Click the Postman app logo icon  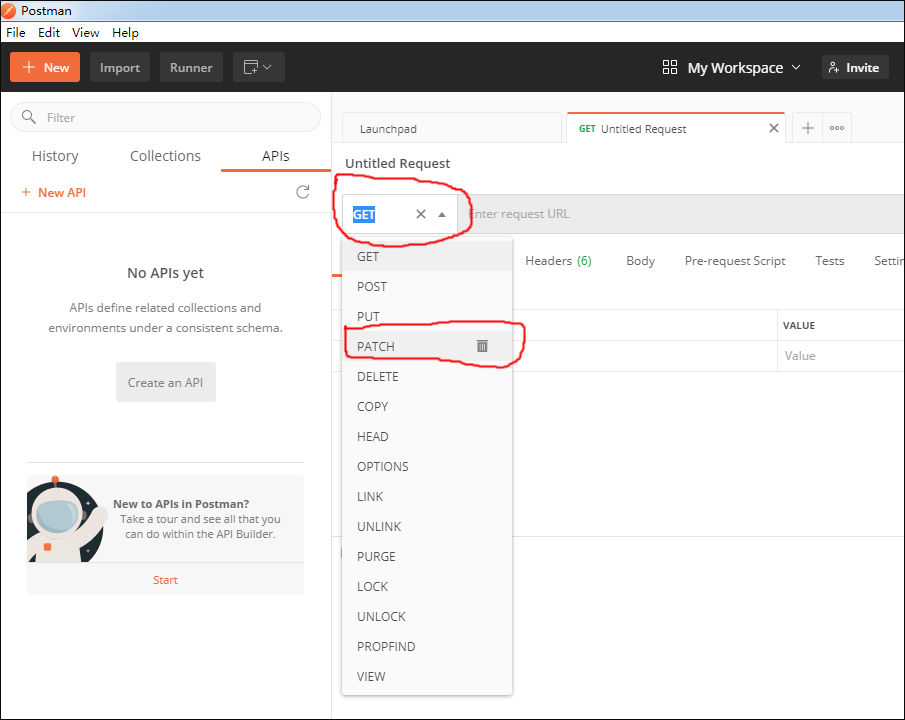(9, 10)
